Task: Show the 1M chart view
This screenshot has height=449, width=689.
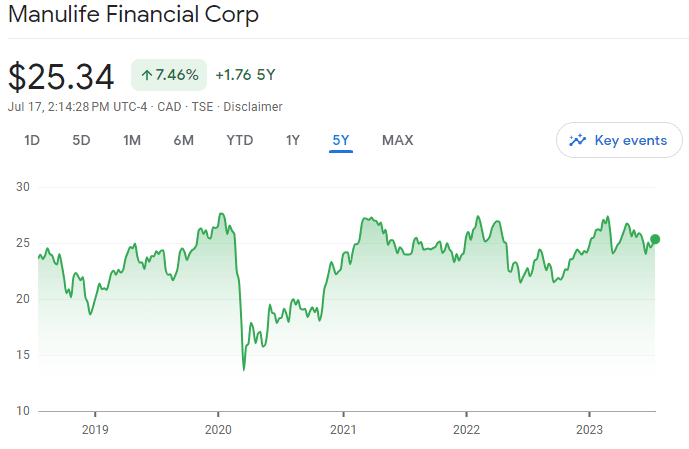Action: 132,141
